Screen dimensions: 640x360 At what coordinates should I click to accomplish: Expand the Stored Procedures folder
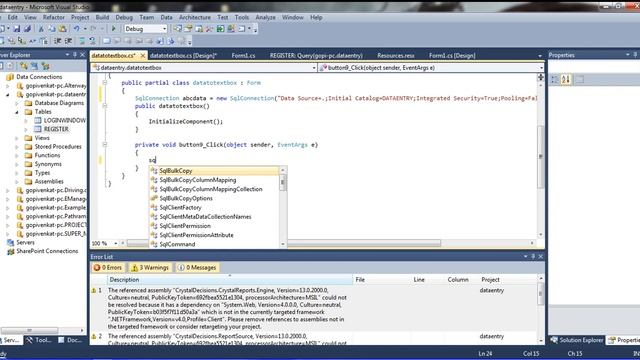[17, 147]
